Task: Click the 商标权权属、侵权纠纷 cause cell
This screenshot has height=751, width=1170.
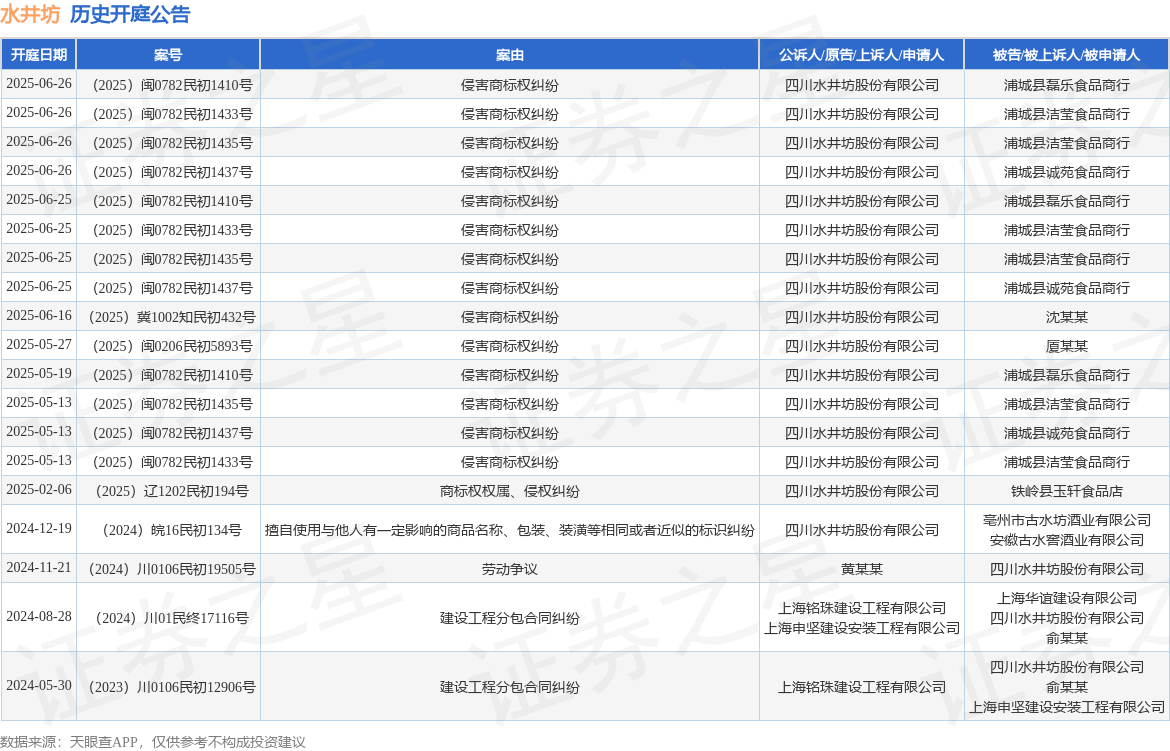Action: point(510,491)
